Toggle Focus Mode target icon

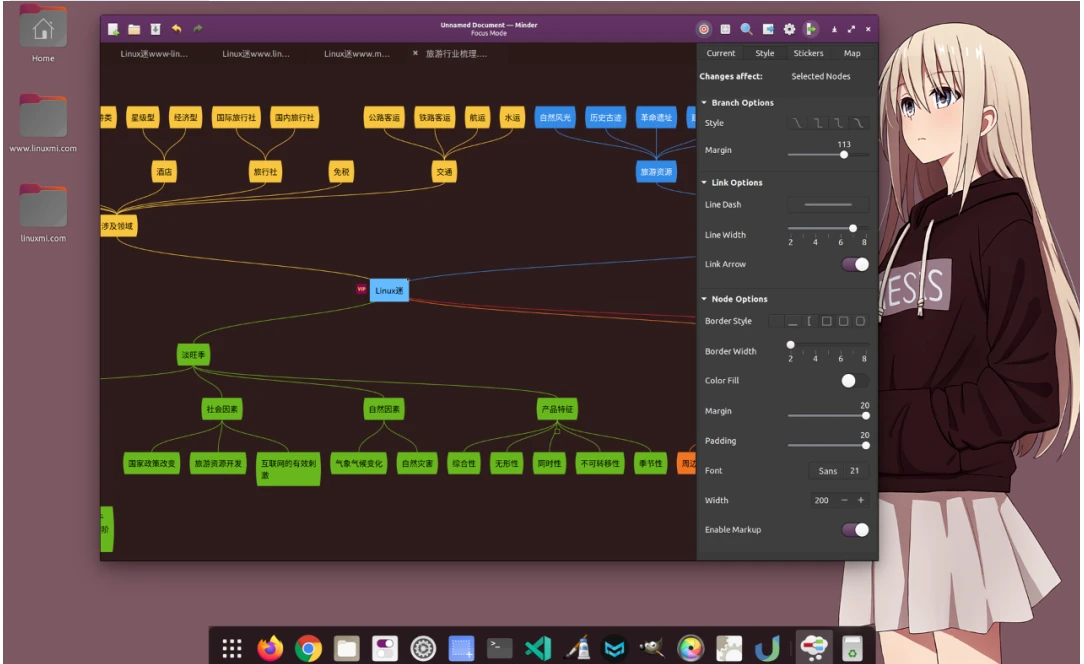(x=703, y=29)
